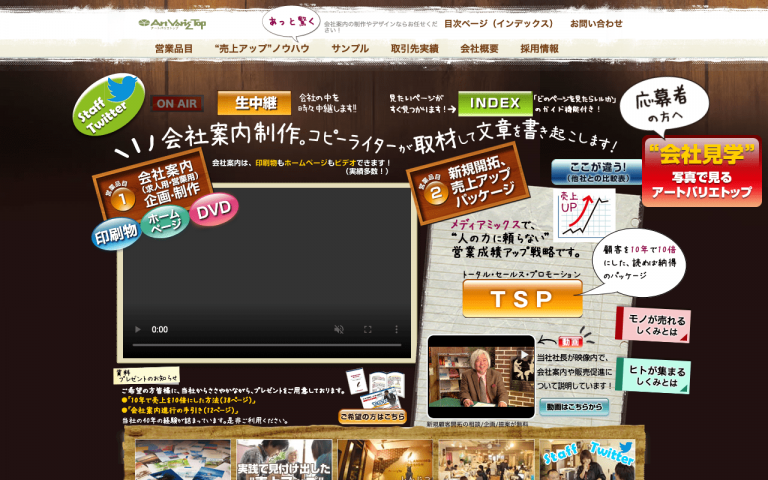Open the "売上アップ"ノウハウ menu
This screenshot has width=768, height=480.
click(262, 48)
